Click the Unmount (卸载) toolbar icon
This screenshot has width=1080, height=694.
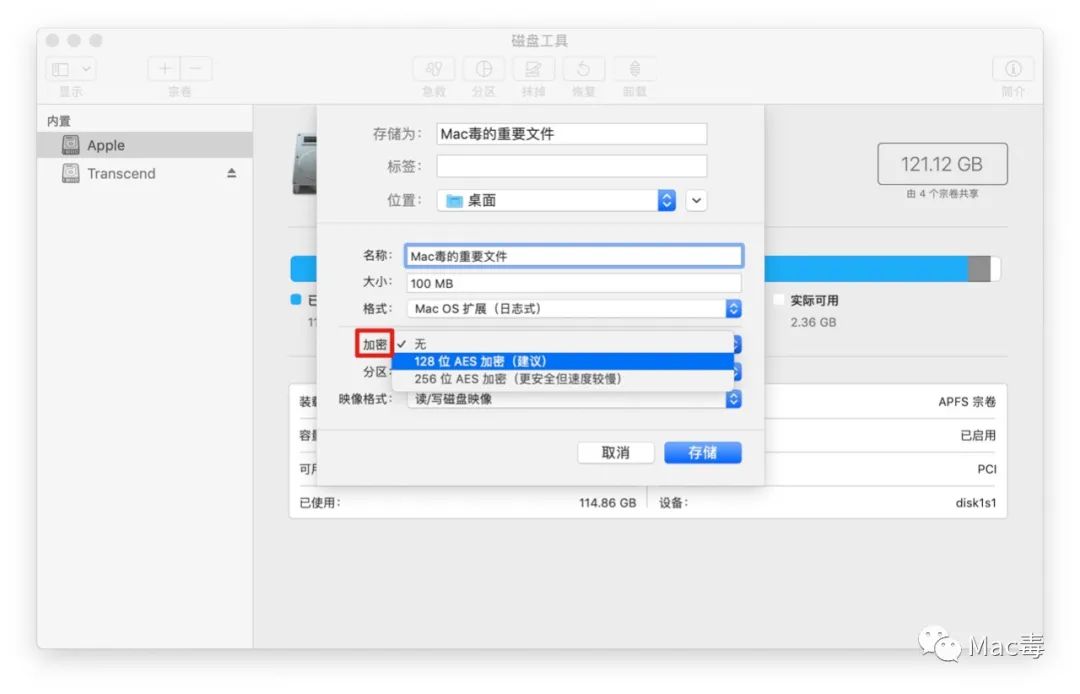(x=634, y=69)
